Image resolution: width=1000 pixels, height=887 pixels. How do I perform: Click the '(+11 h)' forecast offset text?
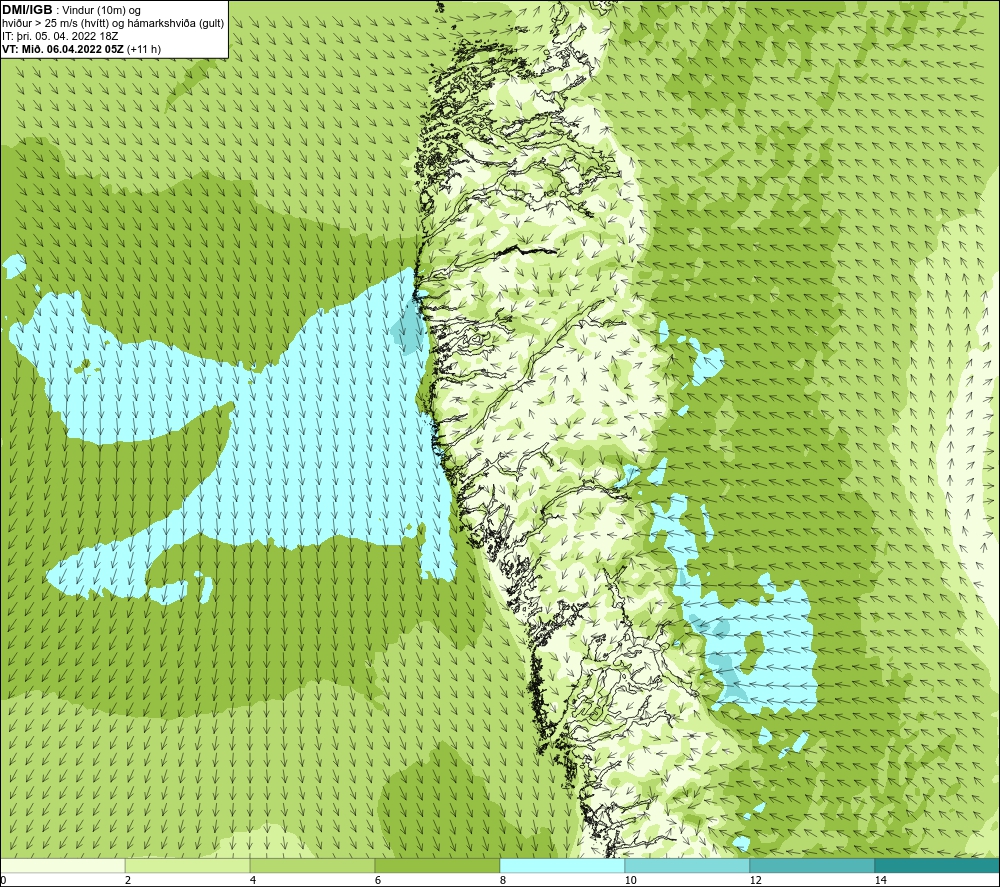[144, 49]
